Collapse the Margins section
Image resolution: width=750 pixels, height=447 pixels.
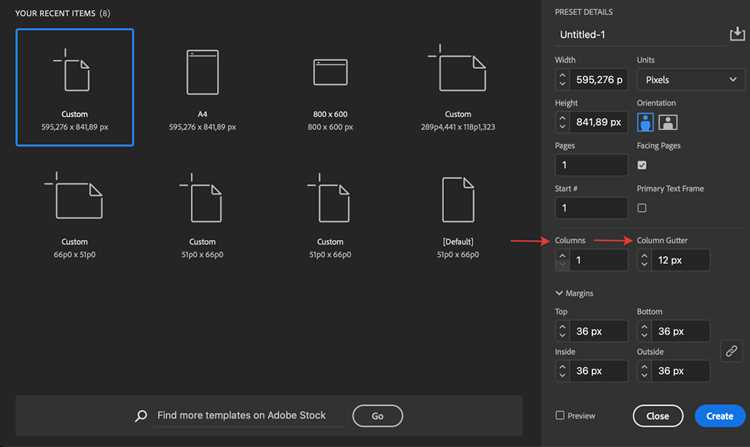click(x=559, y=293)
